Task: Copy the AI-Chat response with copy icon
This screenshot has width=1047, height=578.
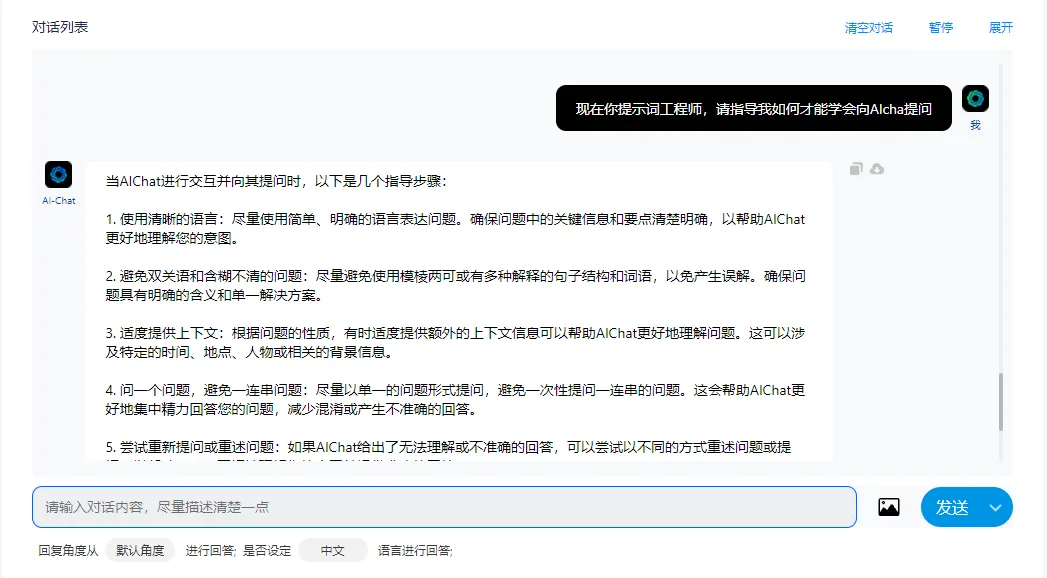Action: [x=856, y=169]
